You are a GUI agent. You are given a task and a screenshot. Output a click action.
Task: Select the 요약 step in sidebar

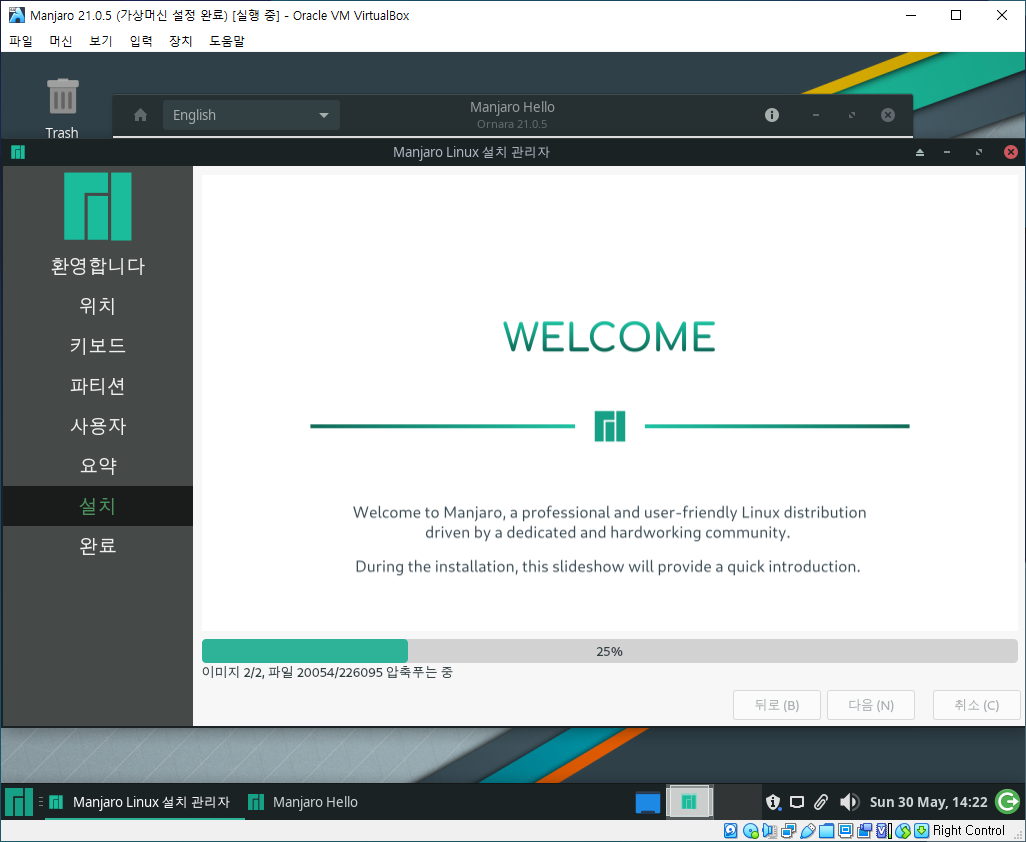pos(97,466)
